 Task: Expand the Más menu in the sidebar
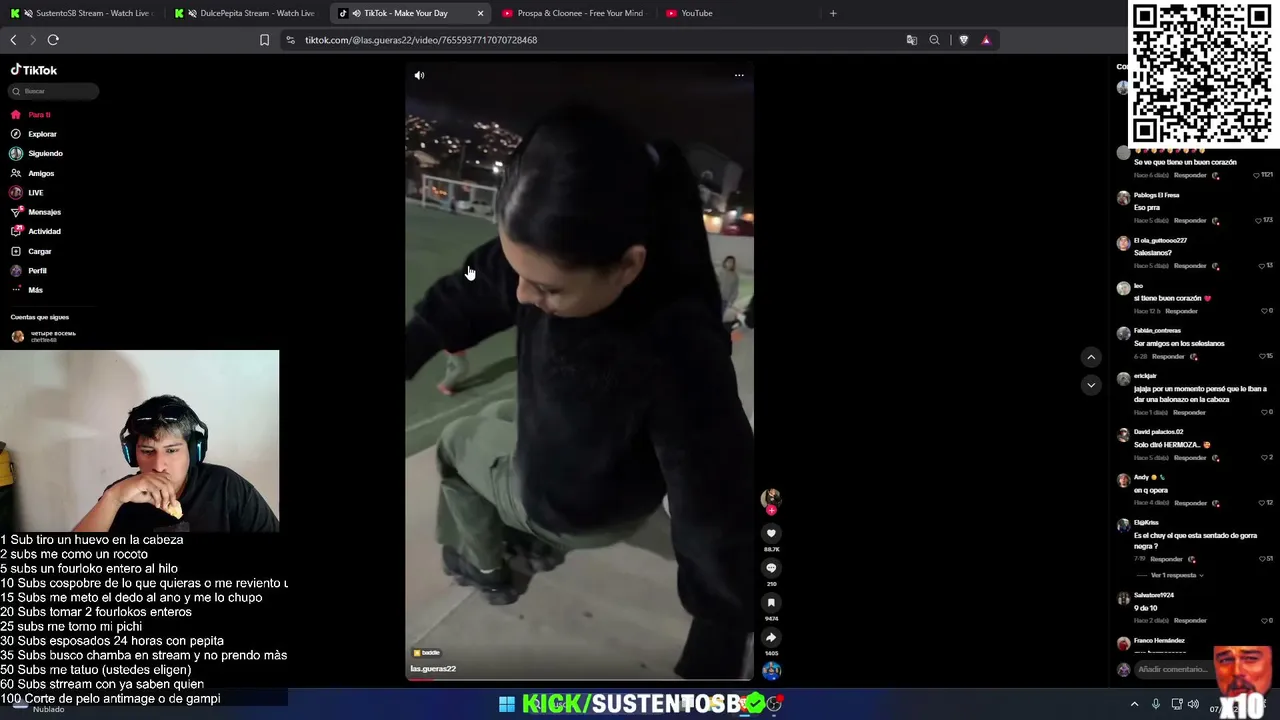point(27,290)
